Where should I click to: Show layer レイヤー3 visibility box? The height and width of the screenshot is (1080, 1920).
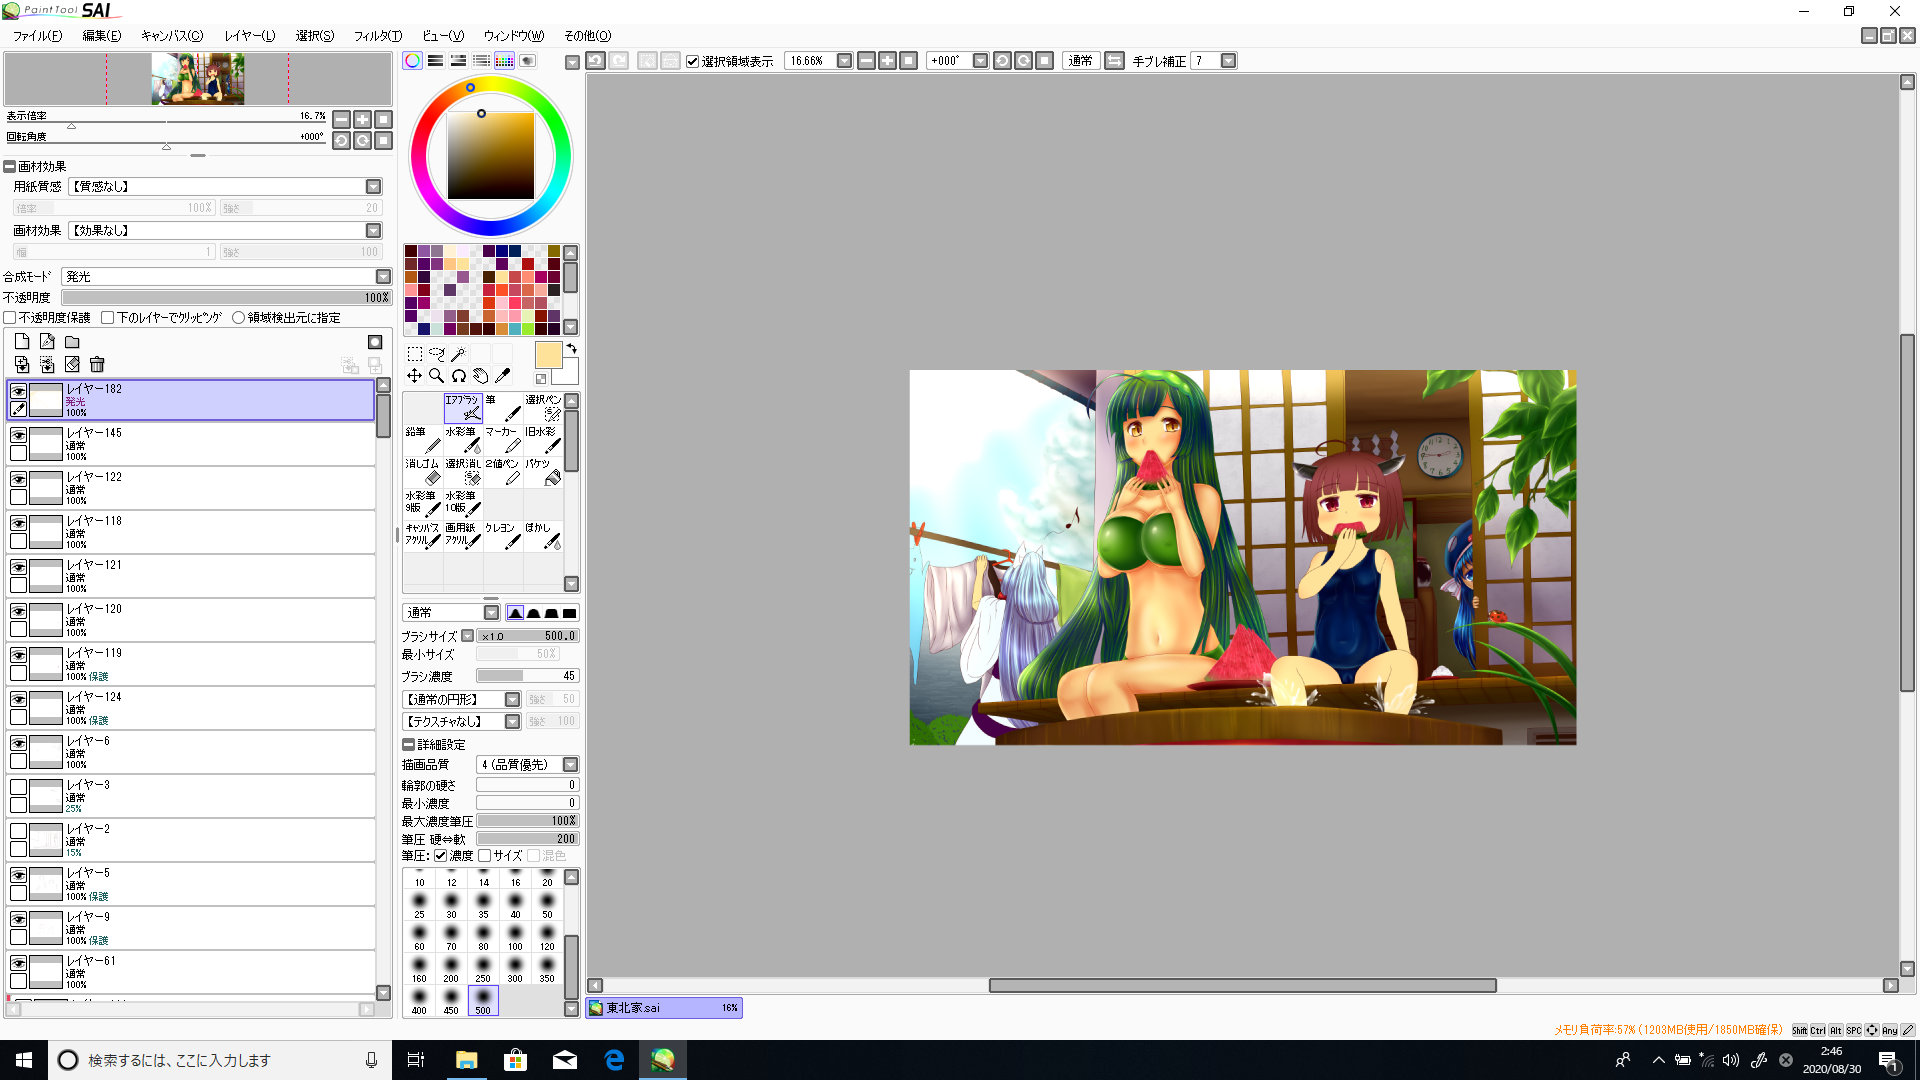[18, 787]
